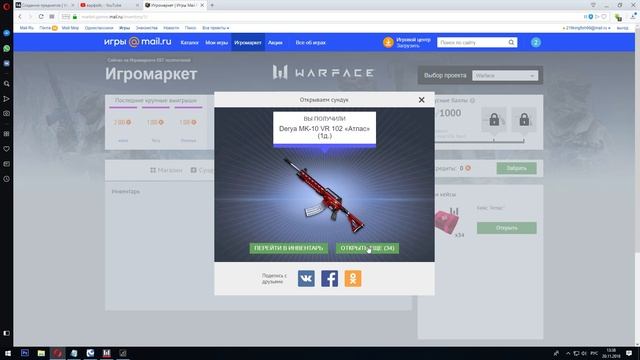Open WhatsApp in Opera sidebar
This screenshot has width=640, height=360.
tap(7, 48)
